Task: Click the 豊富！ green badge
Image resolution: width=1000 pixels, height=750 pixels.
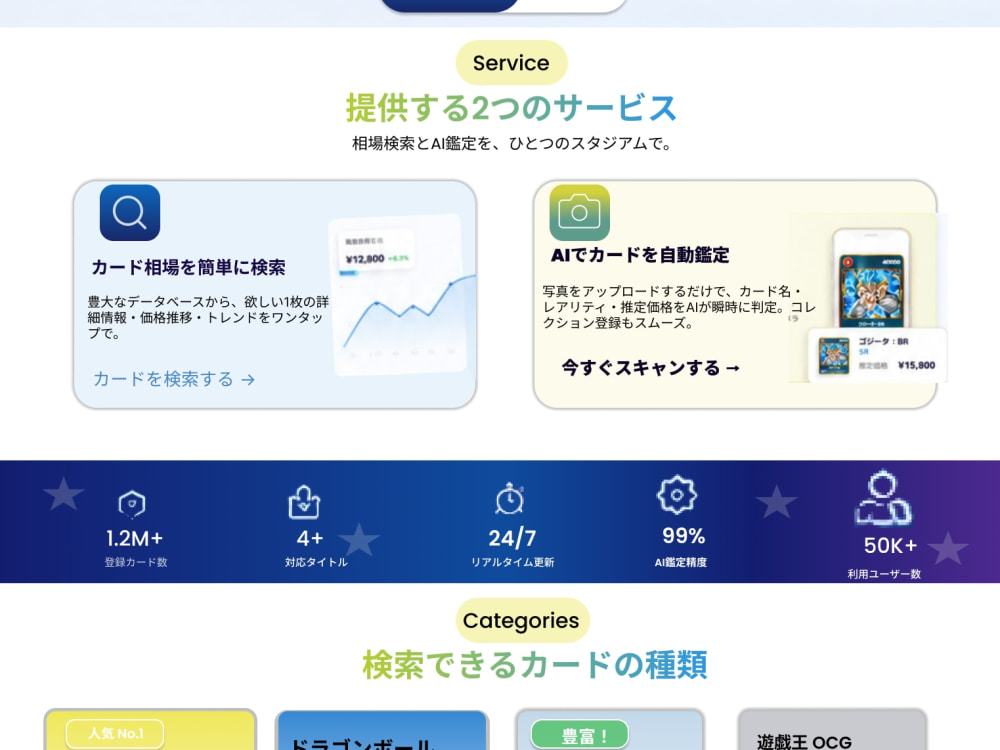Action: click(x=580, y=736)
